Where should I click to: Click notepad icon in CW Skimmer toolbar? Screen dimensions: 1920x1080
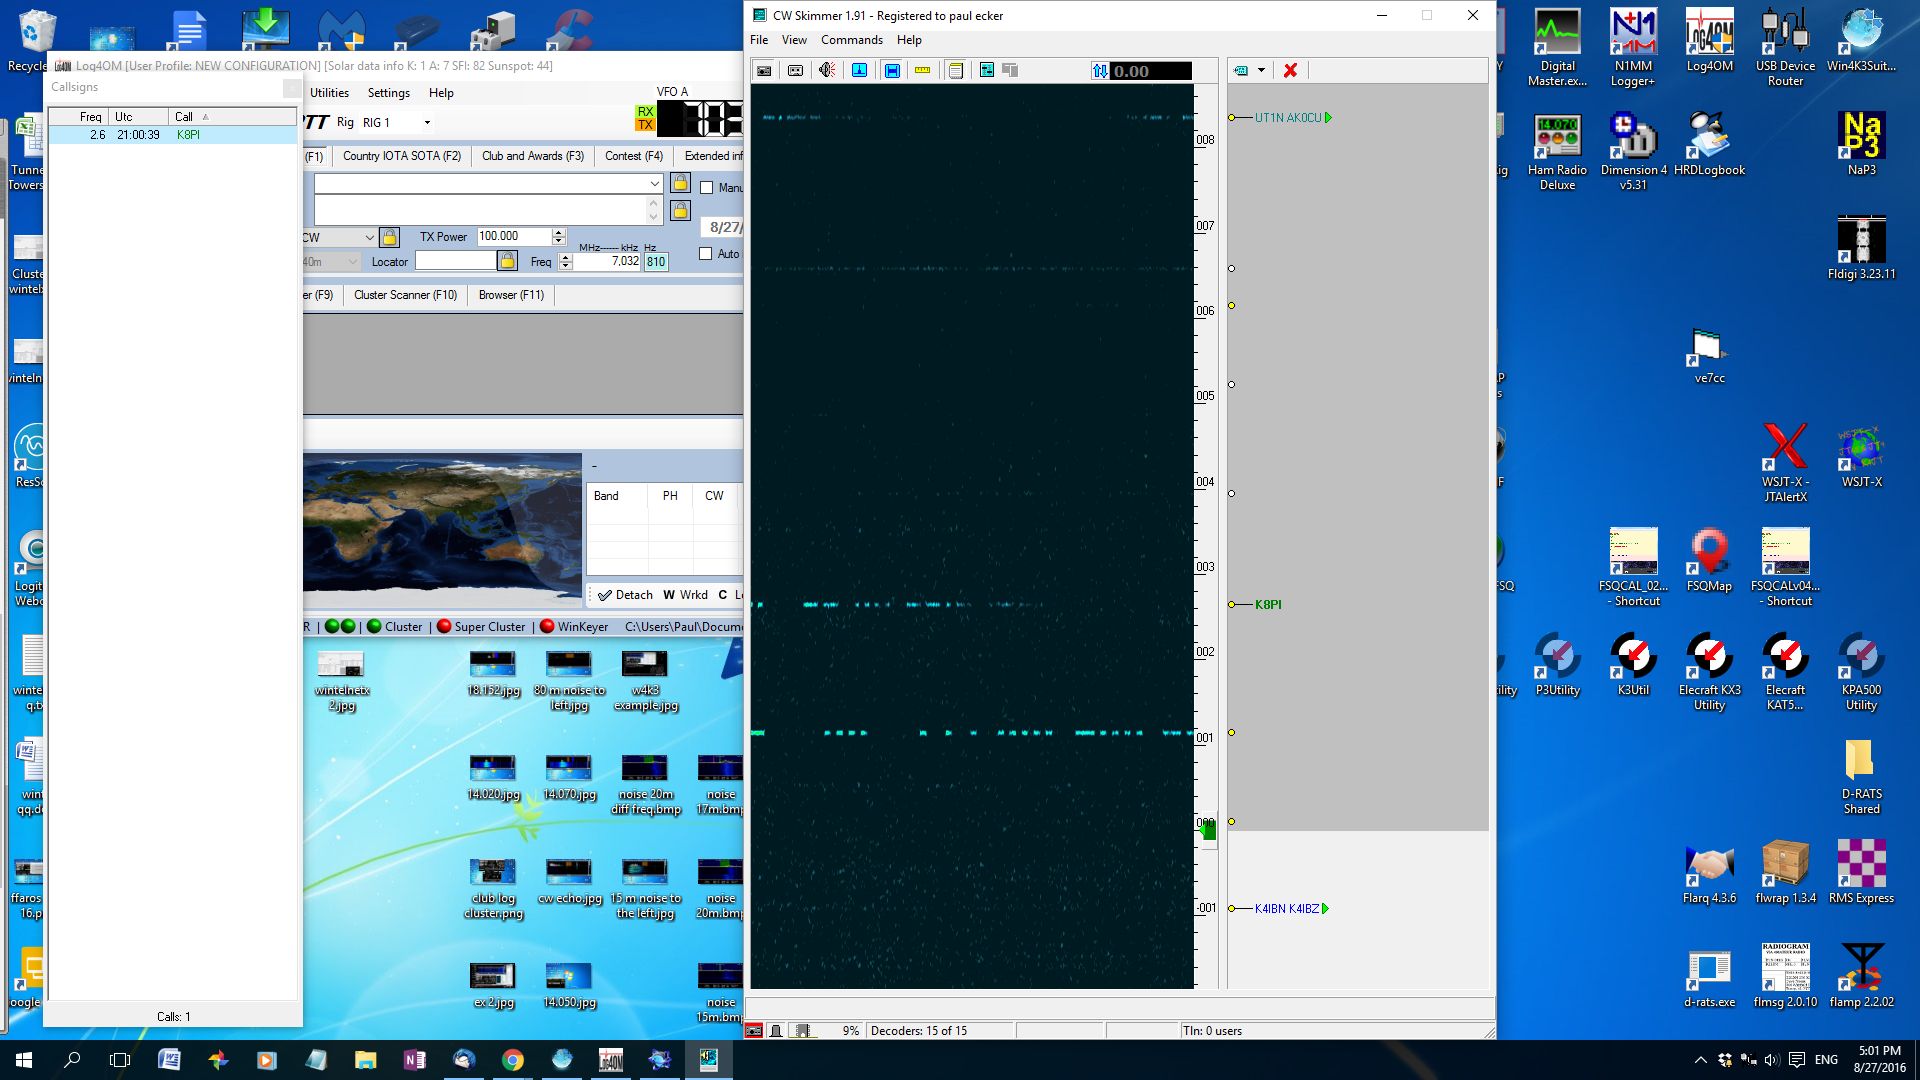pos(955,70)
